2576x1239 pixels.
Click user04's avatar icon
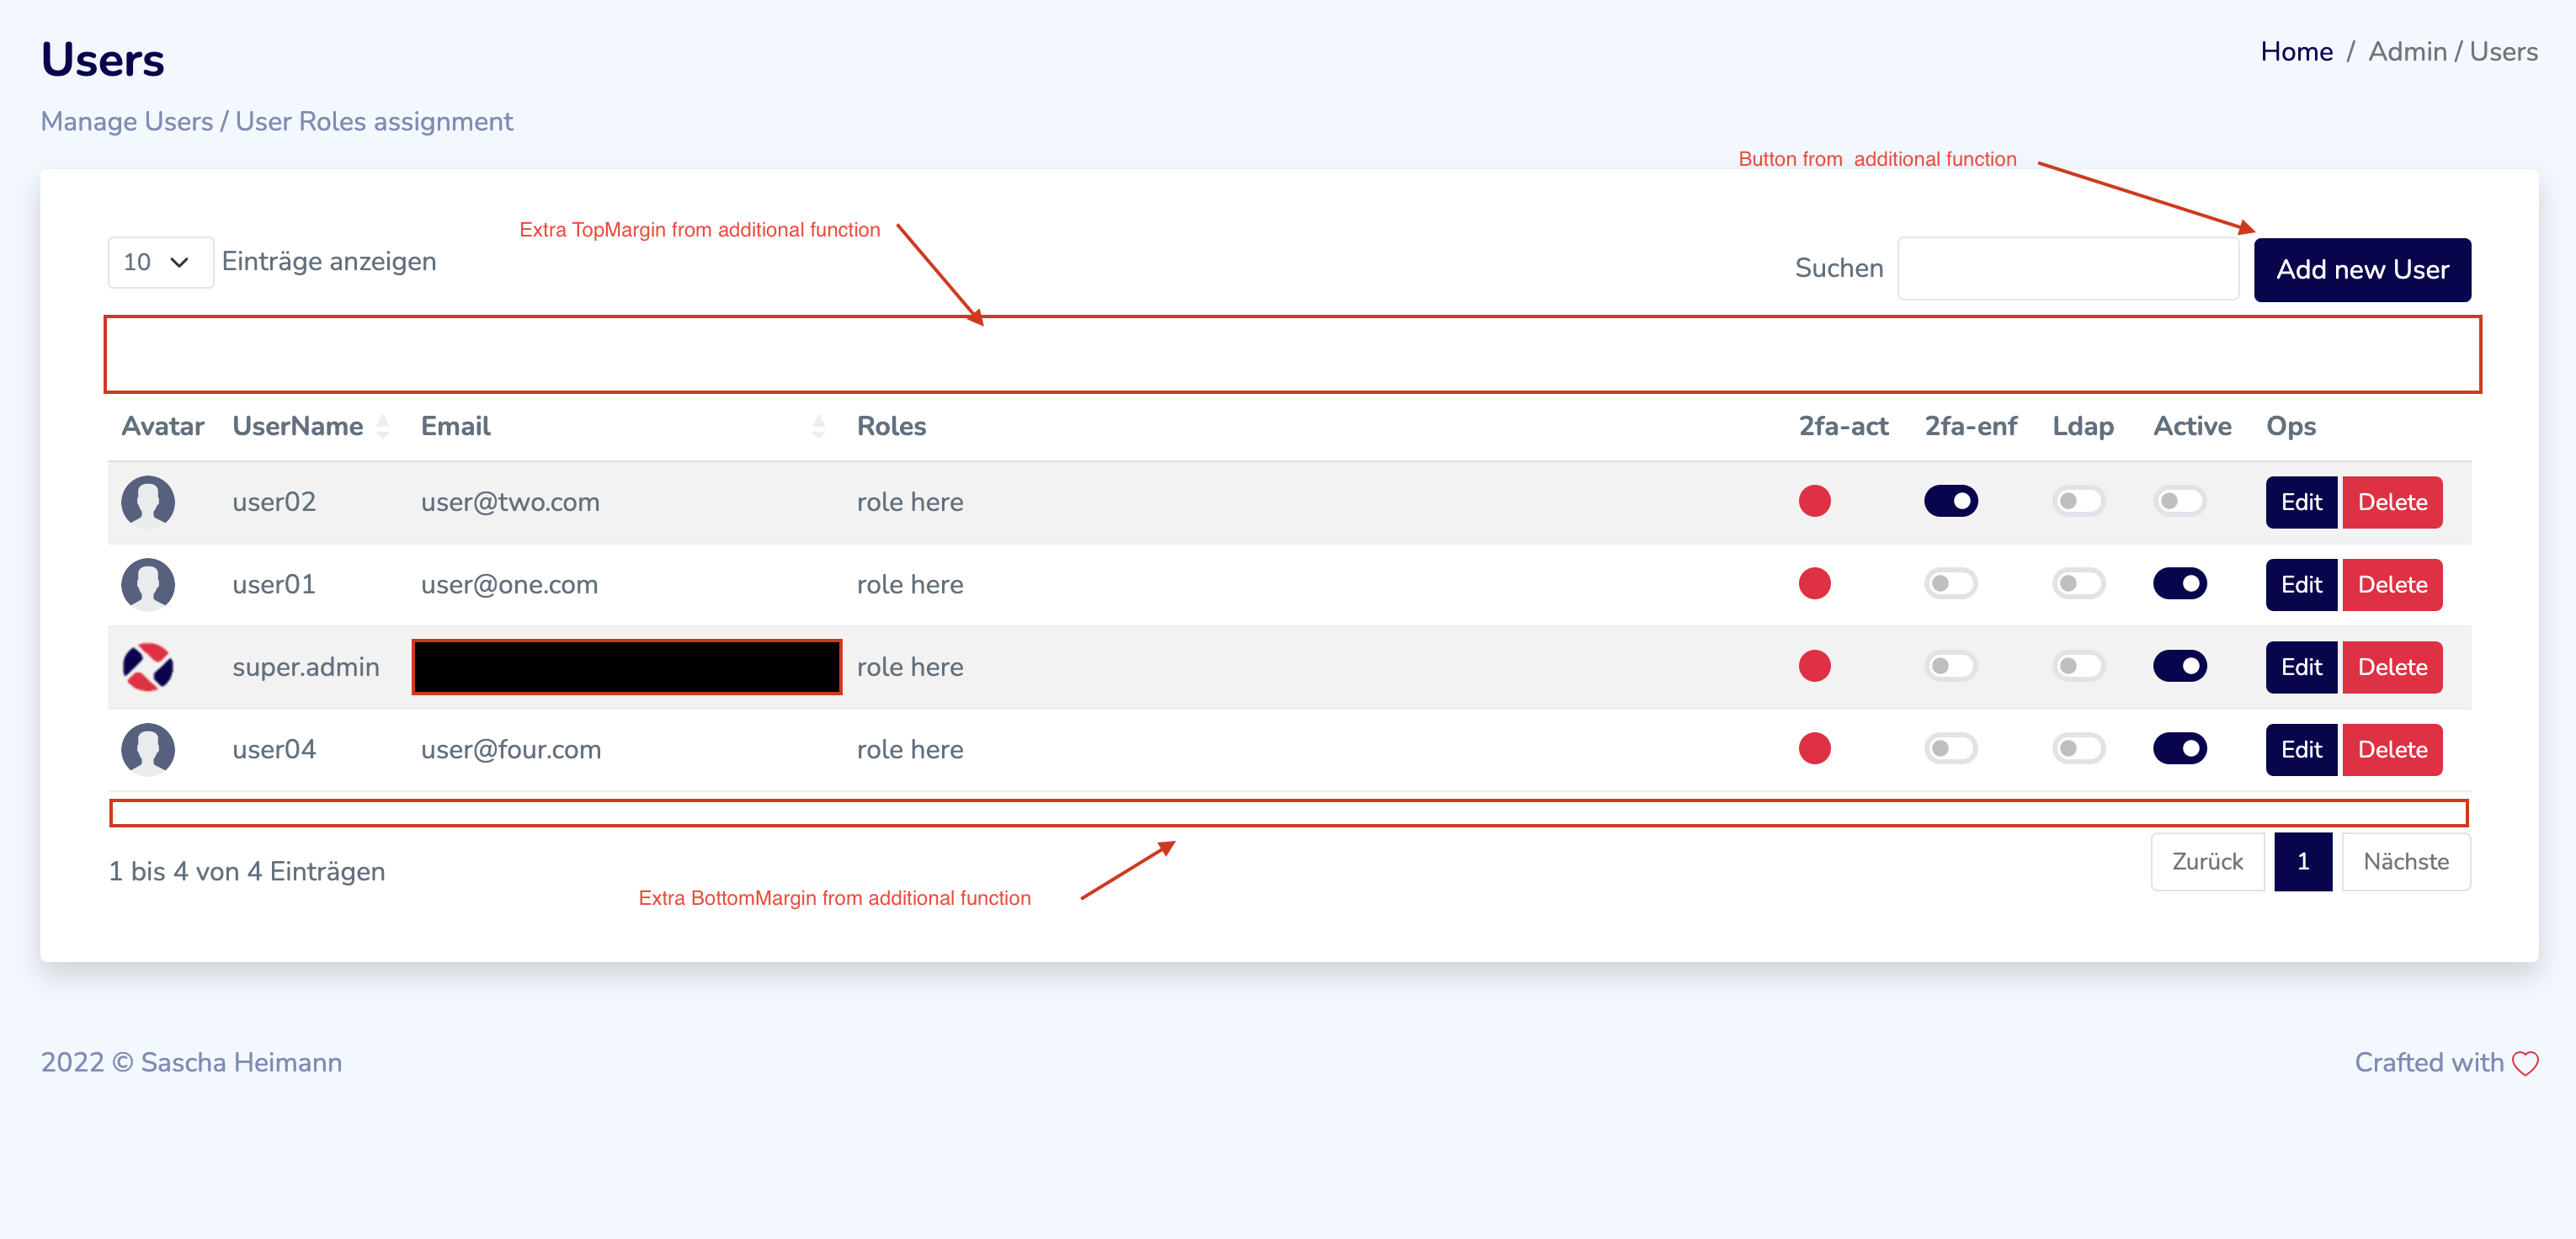[148, 749]
